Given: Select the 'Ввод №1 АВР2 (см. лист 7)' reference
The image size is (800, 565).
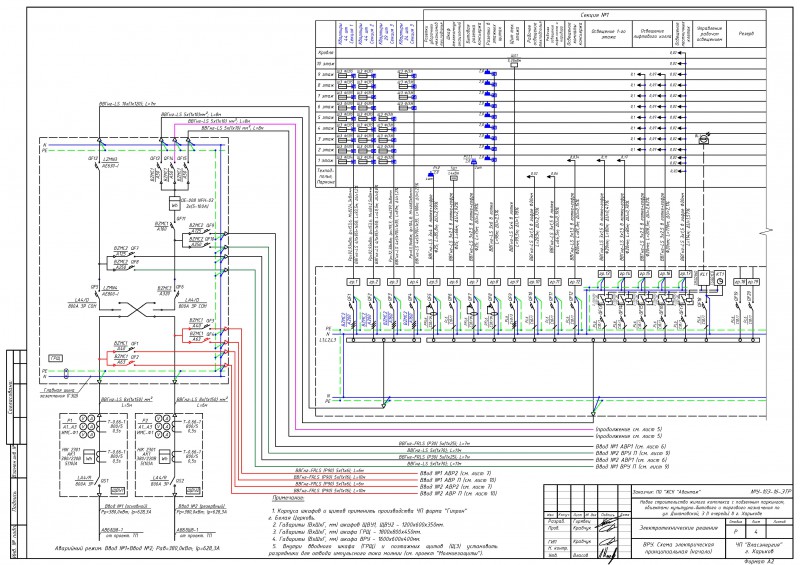Looking at the screenshot, I should click(455, 473).
